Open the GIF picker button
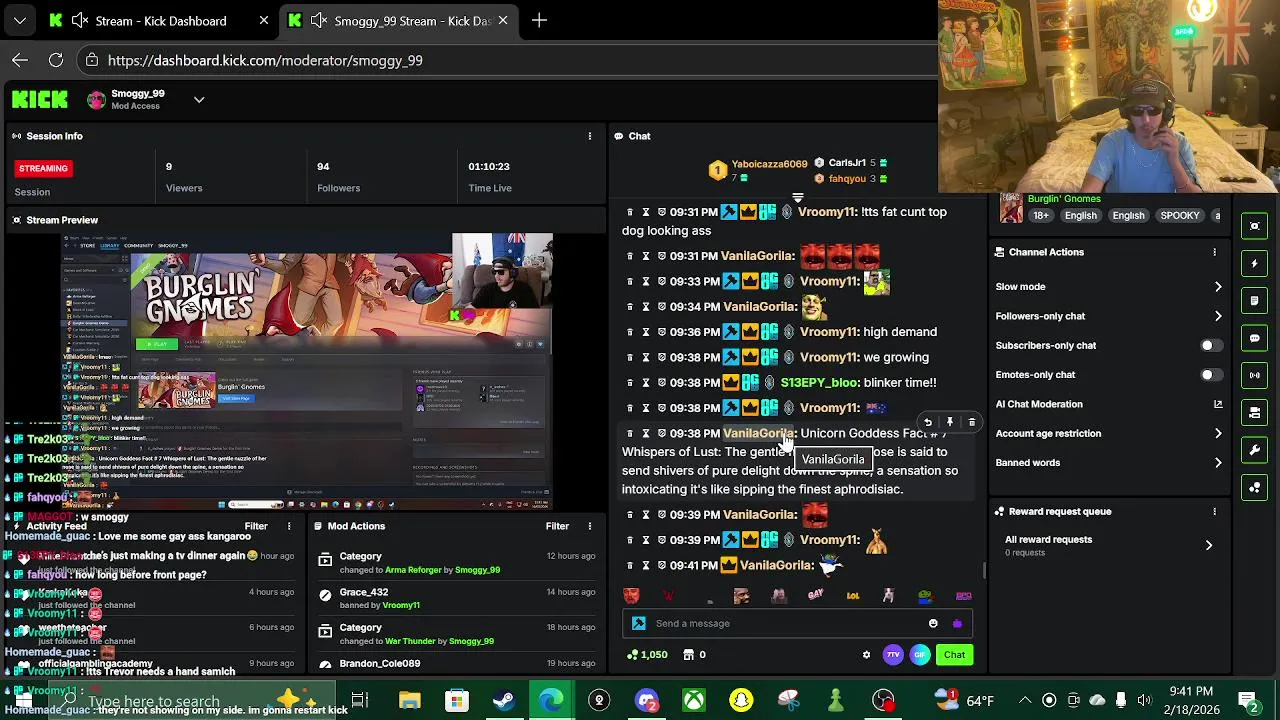1280x720 pixels. pos(920,655)
